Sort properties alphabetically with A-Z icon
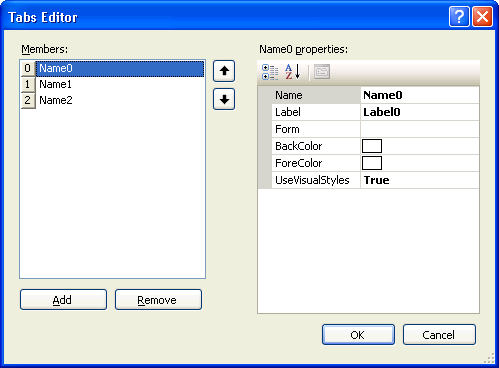 pyautogui.click(x=293, y=72)
